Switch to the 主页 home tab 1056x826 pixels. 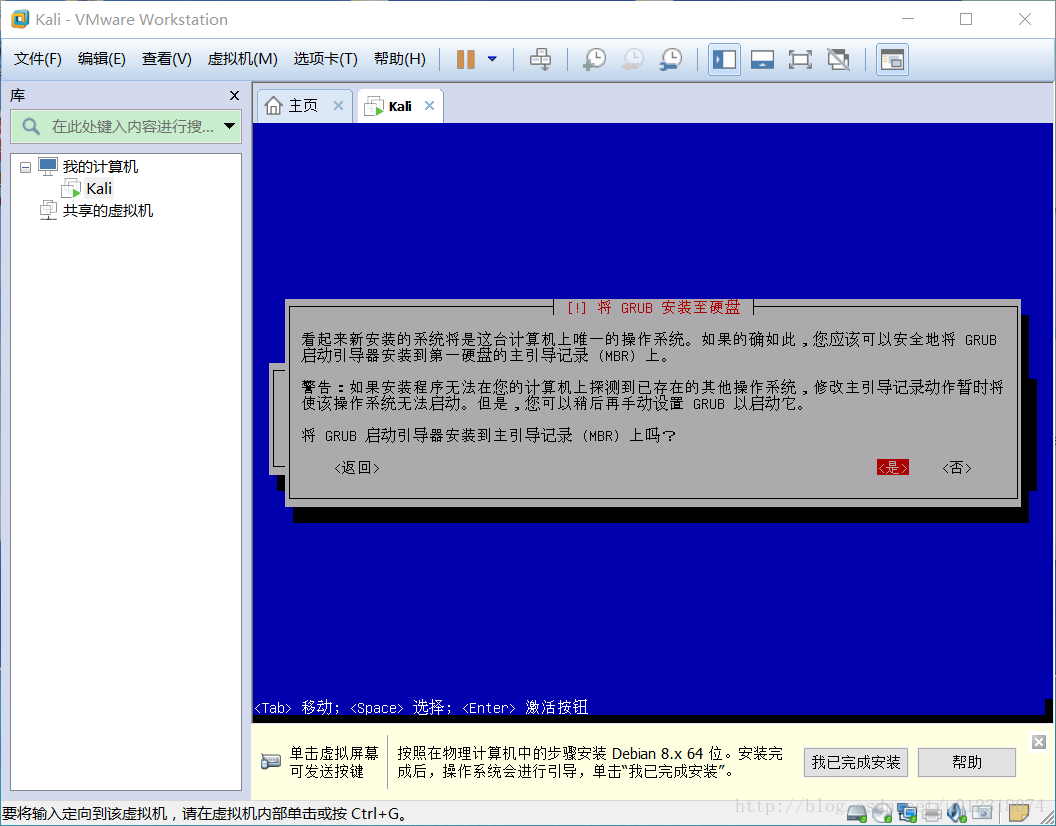pyautogui.click(x=303, y=106)
